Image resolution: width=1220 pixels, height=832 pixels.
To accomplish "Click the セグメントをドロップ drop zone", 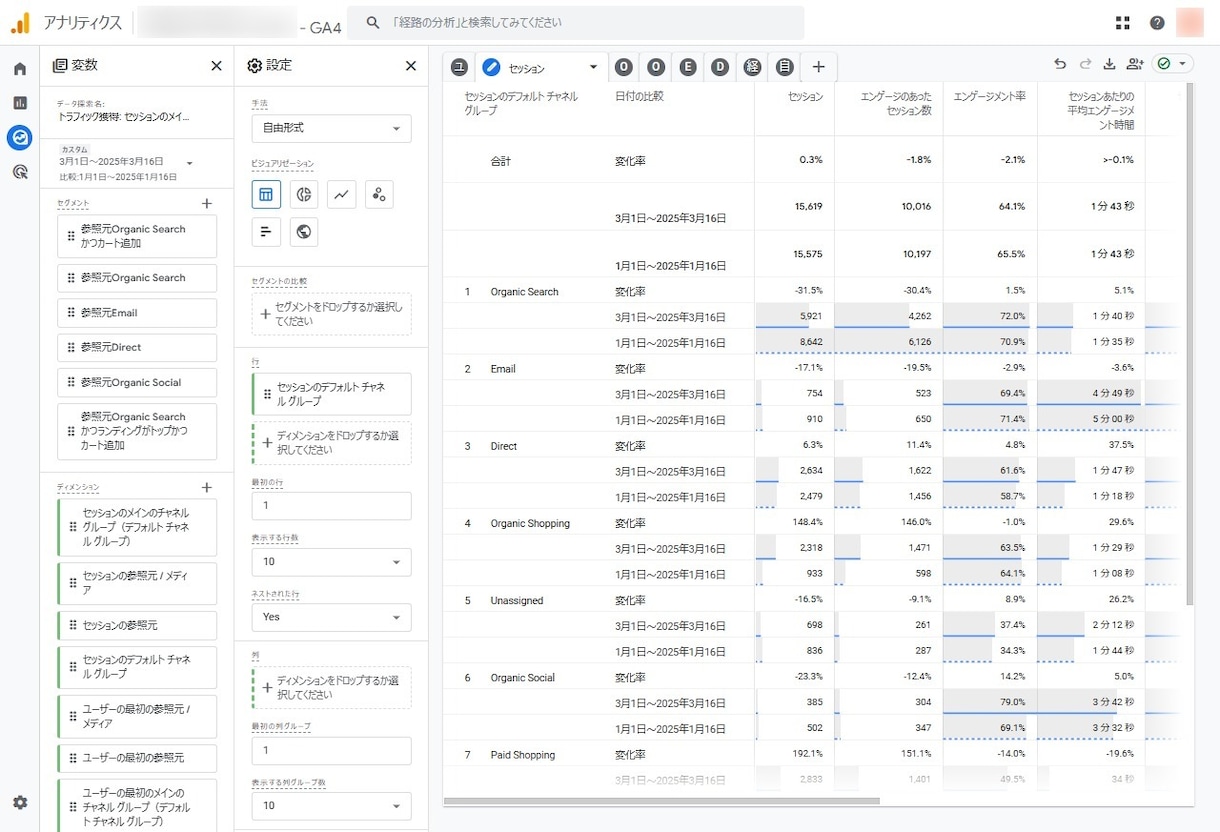I will [331, 314].
